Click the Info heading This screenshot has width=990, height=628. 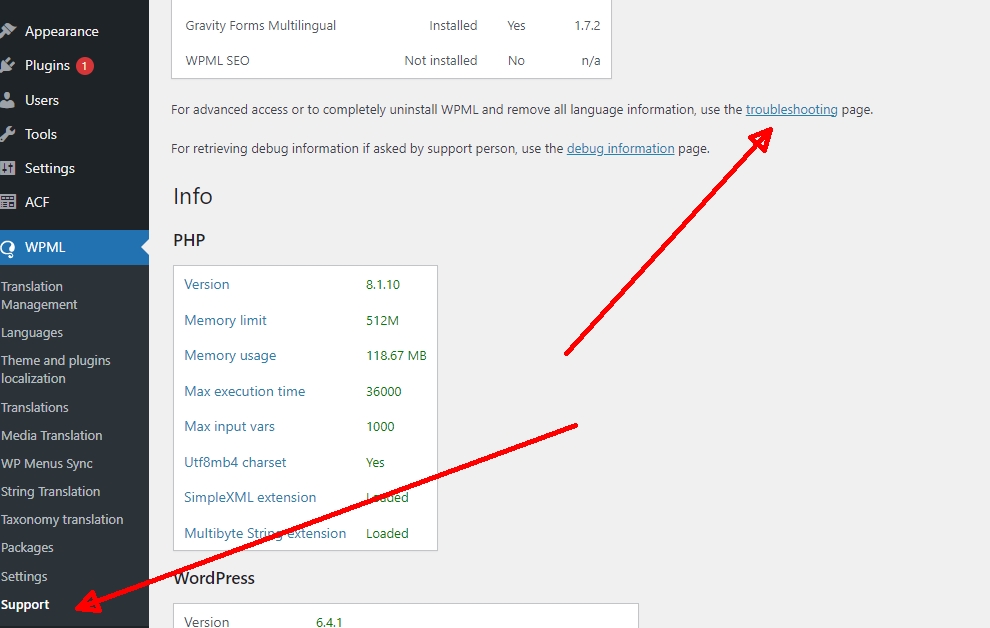pos(193,196)
